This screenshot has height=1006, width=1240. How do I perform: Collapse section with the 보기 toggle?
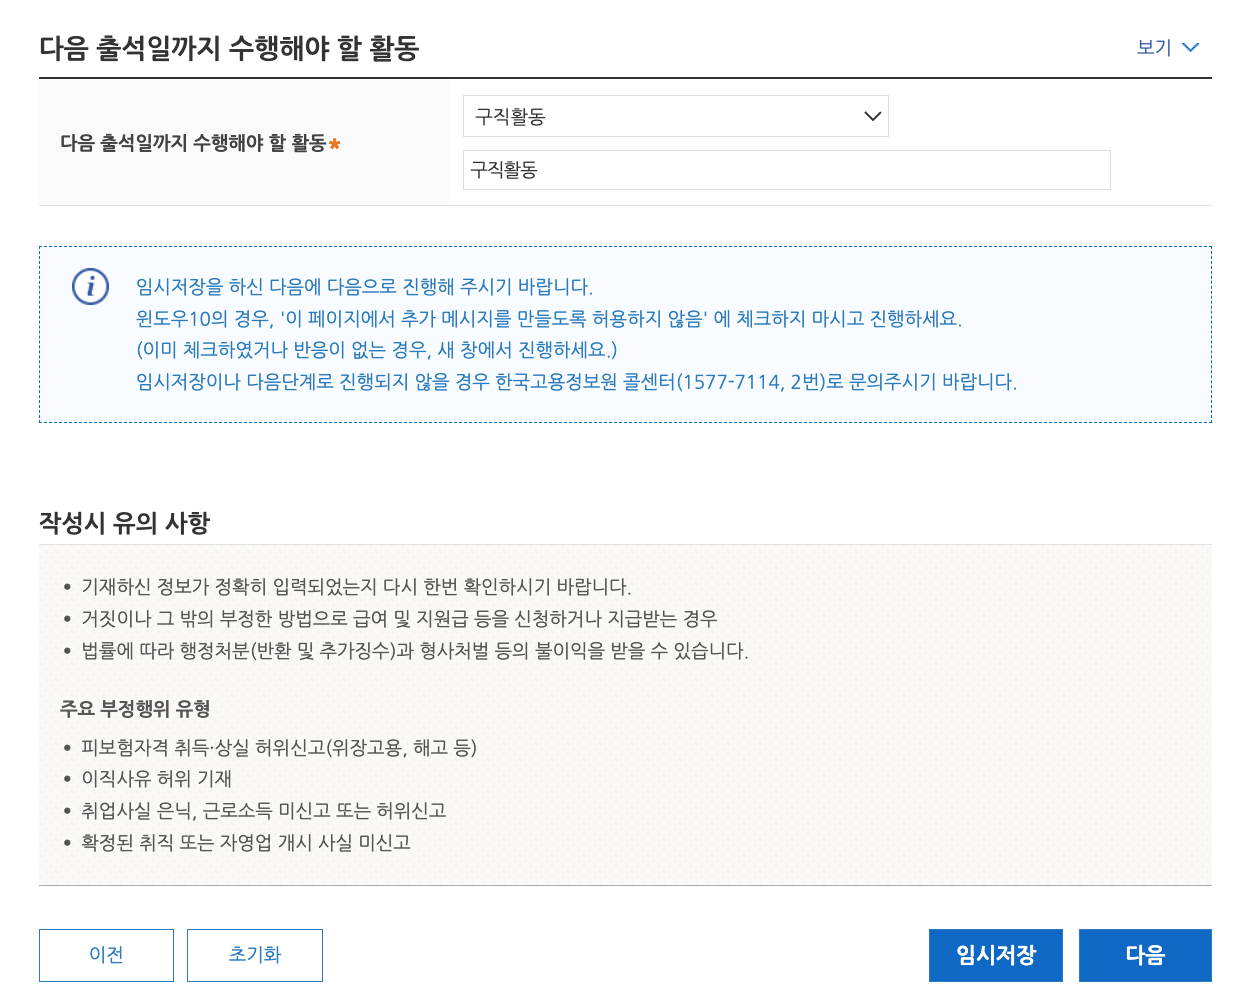coord(1167,47)
